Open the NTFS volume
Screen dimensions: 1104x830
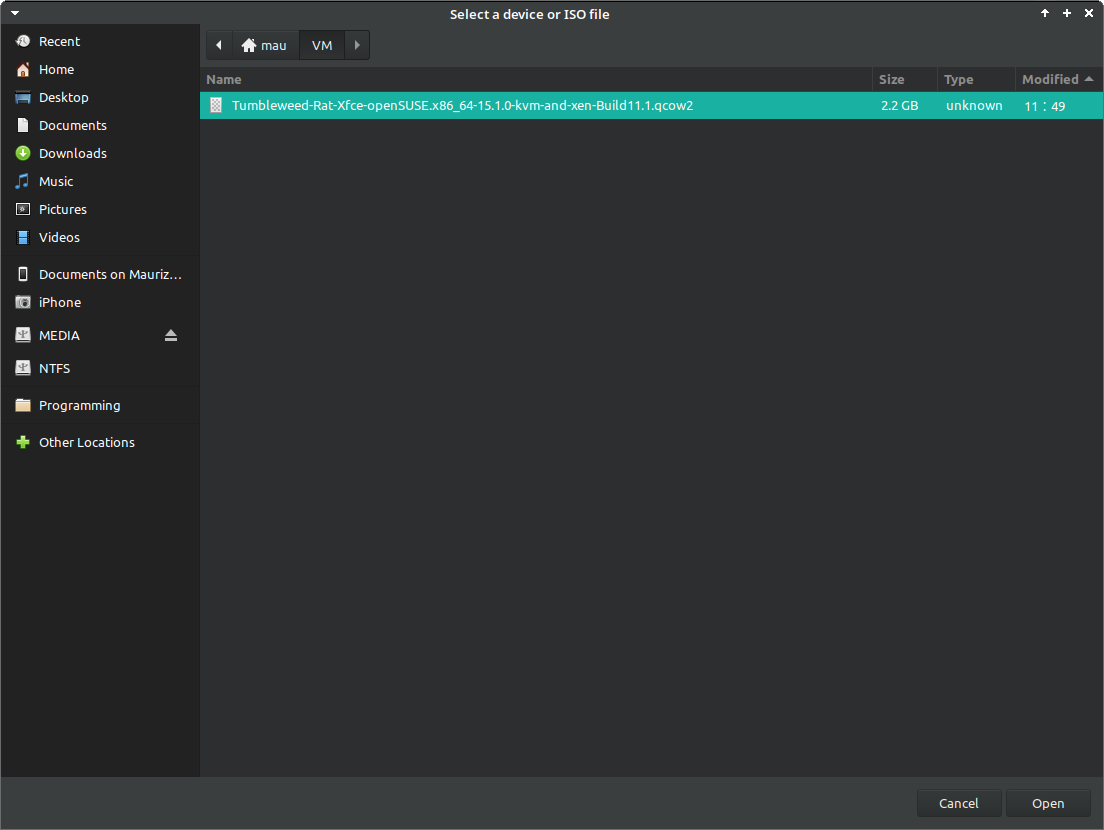[54, 368]
